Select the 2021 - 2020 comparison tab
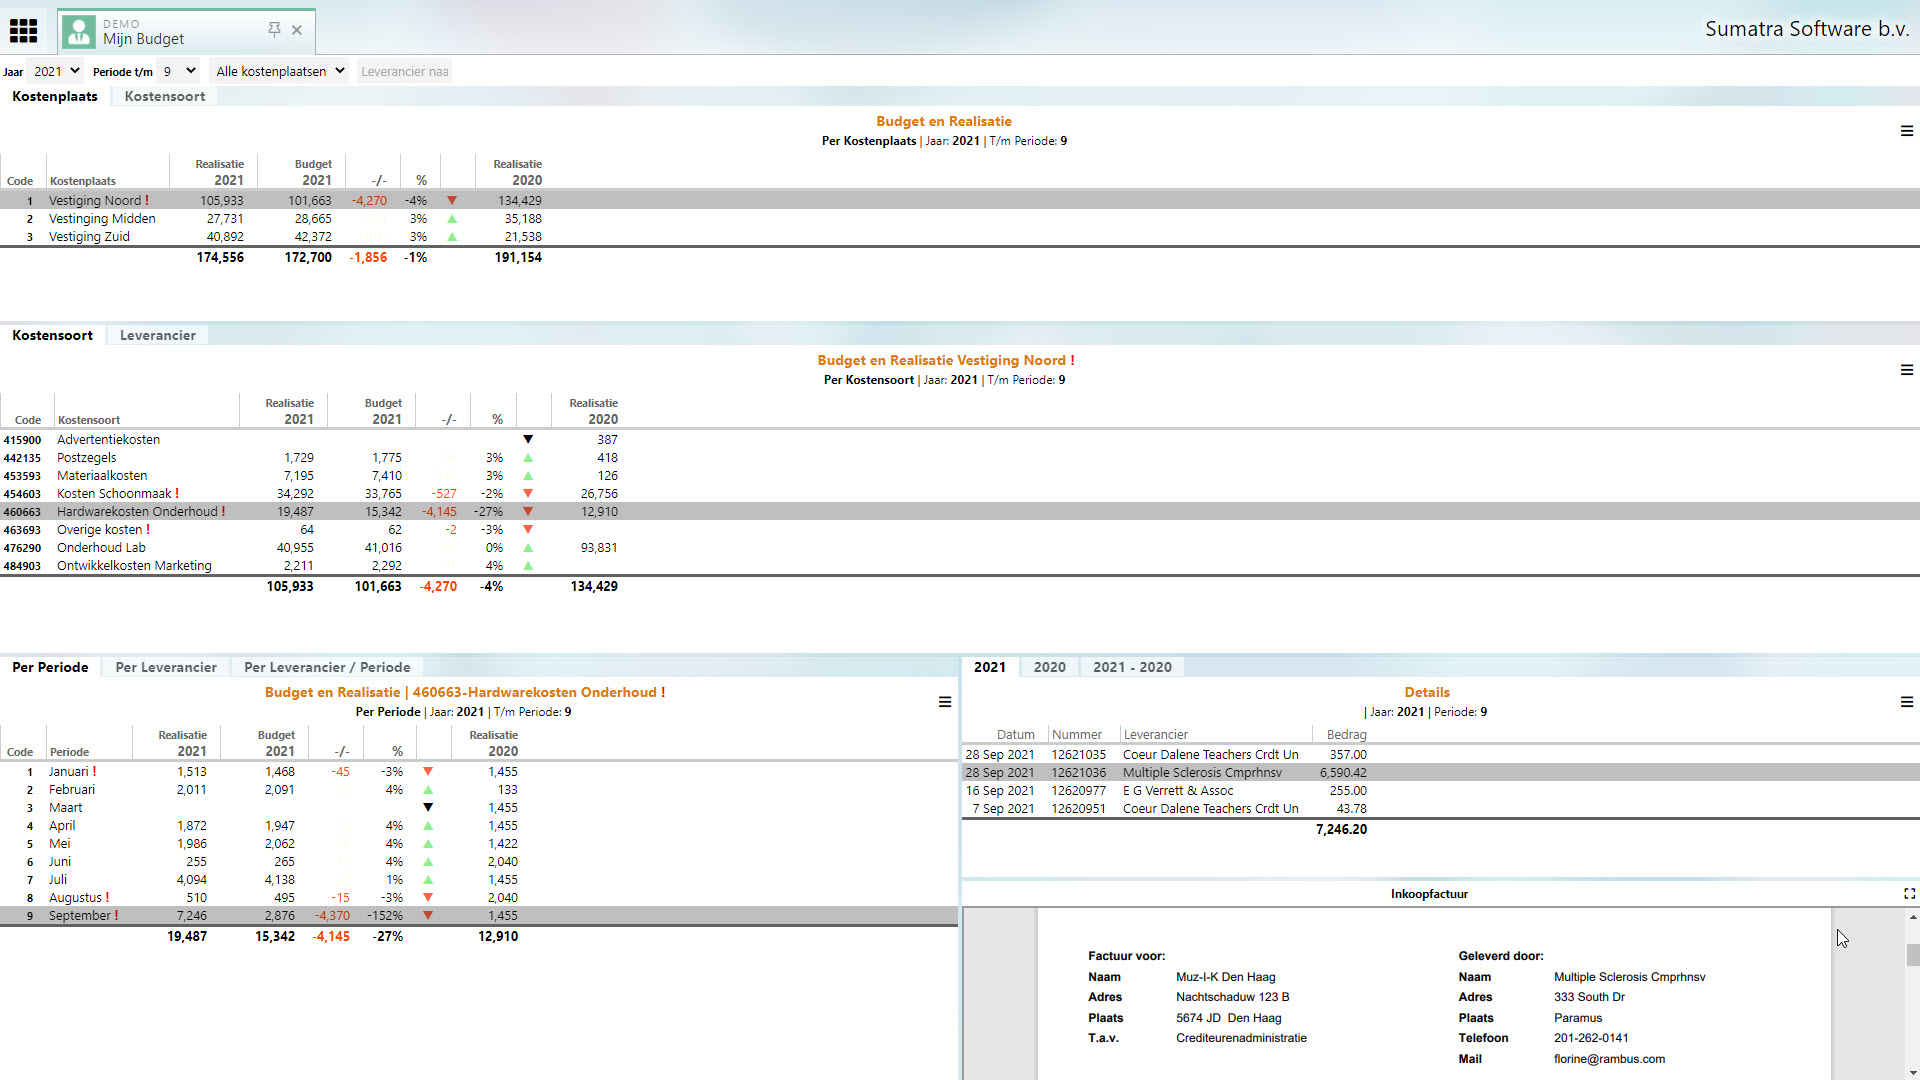The width and height of the screenshot is (1920, 1080). click(x=1132, y=667)
